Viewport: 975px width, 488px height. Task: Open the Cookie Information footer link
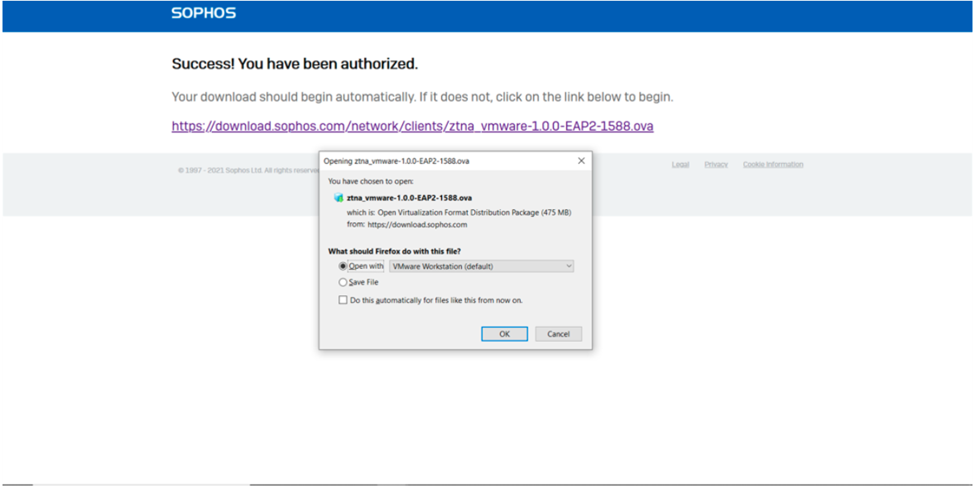click(x=773, y=165)
